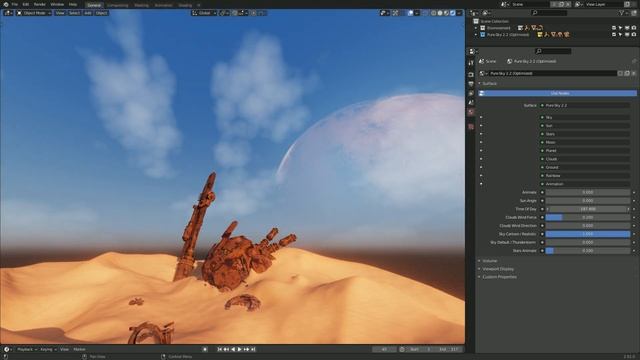640x360 pixels.
Task: Toggle Pure-Sky collection eye visibility
Action: pos(627,35)
